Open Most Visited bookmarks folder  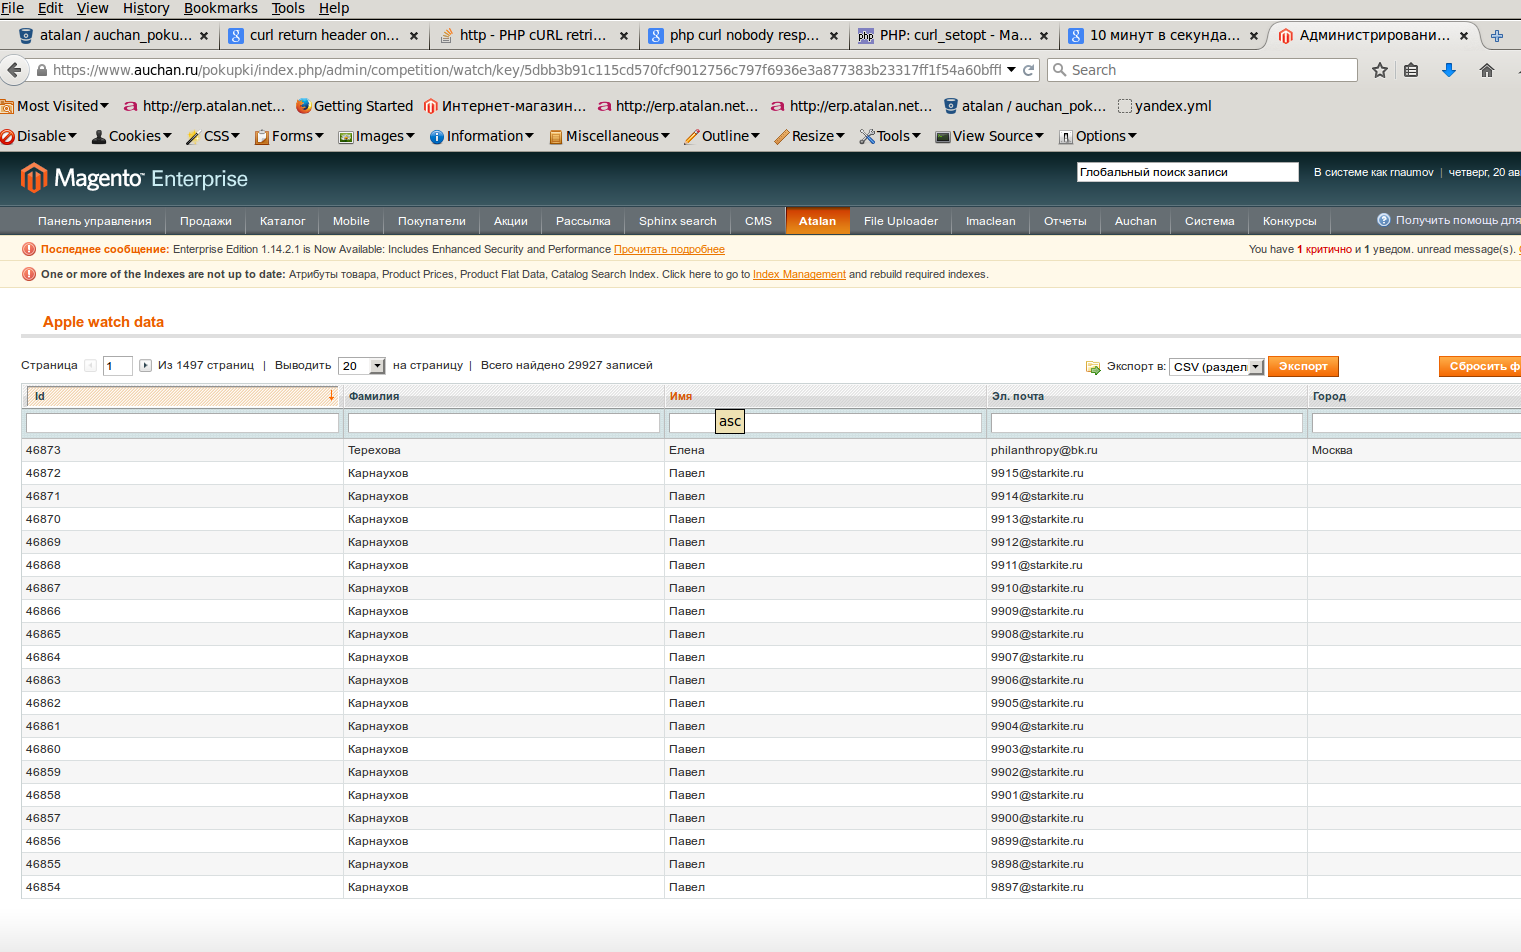tap(55, 106)
